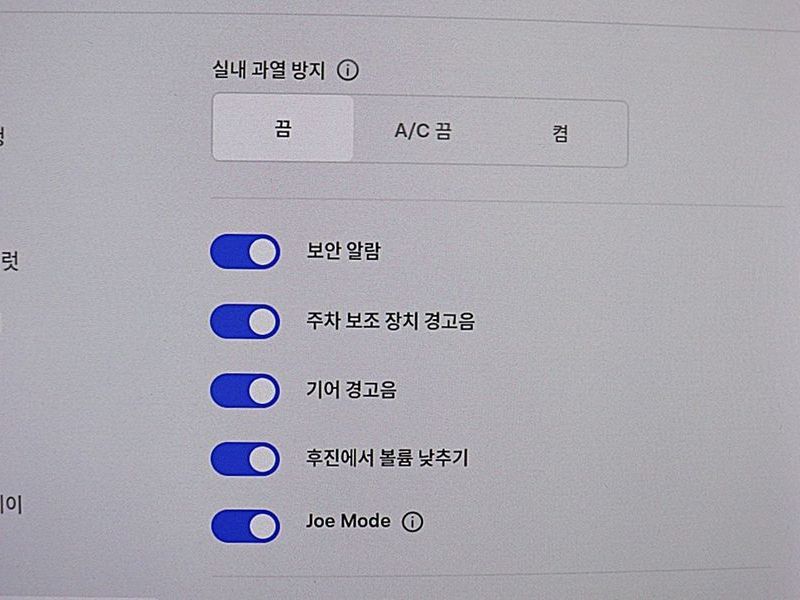Turn off the 기어 경고음 switch
This screenshot has width=800, height=600.
coord(245,391)
